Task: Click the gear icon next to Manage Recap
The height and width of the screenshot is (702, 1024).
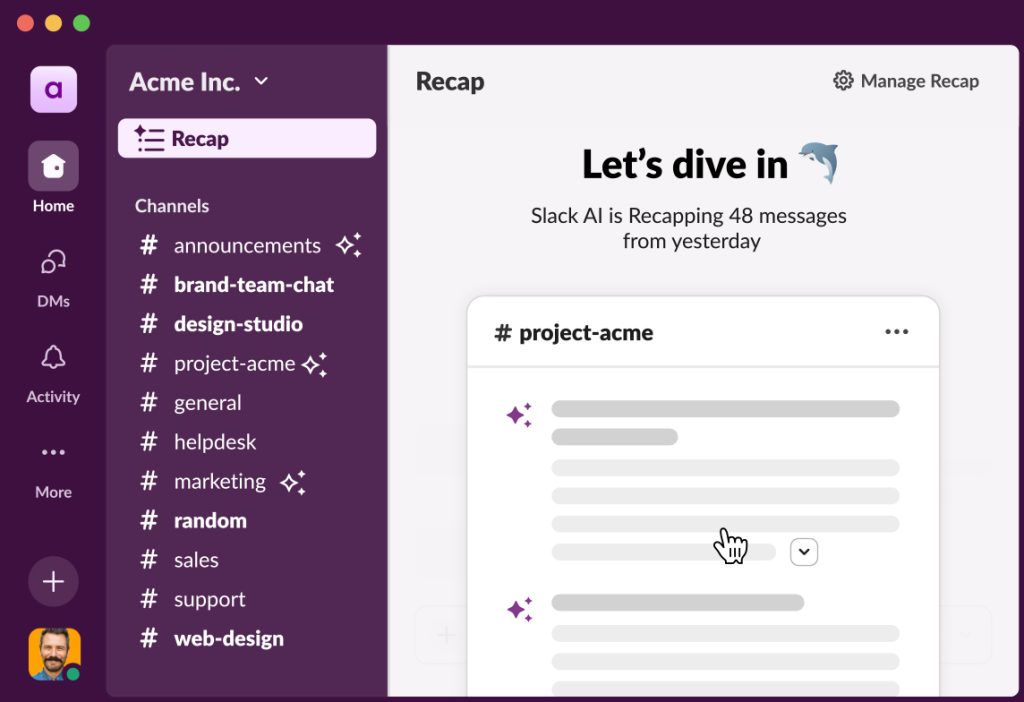Action: point(843,81)
